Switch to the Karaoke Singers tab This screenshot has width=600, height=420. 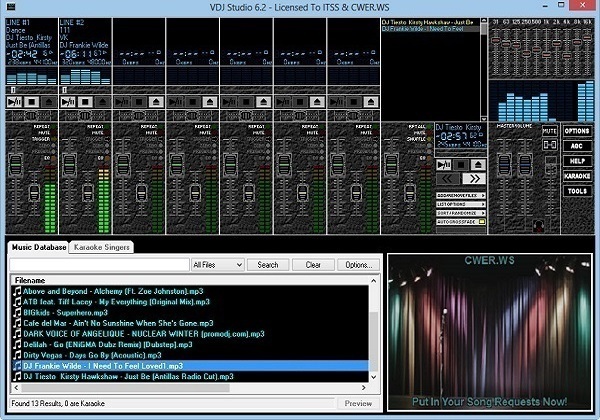tap(102, 247)
